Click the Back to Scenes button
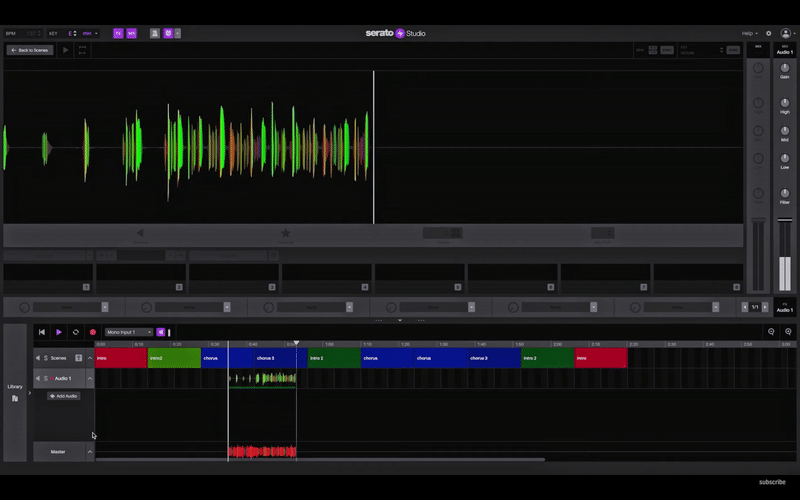 coord(30,50)
